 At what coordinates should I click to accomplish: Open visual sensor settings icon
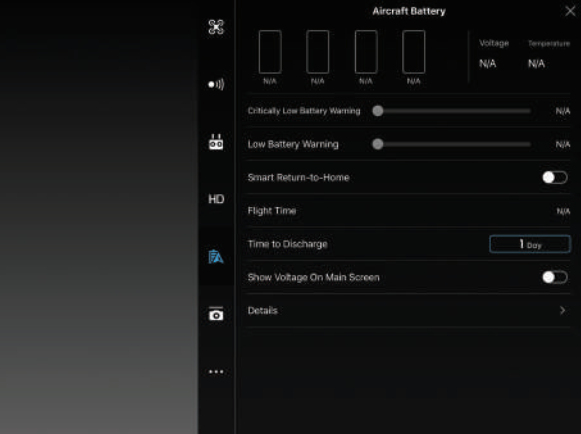click(216, 85)
